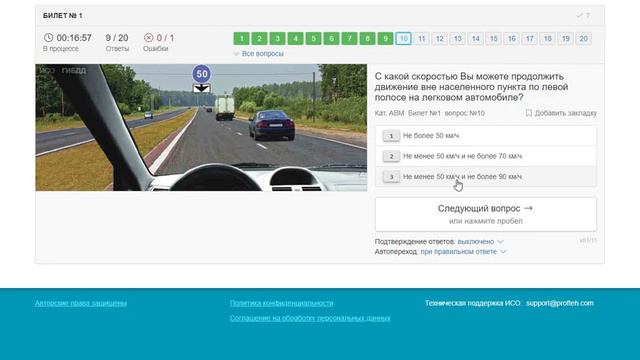Open unanswered question 13
The height and width of the screenshot is (360, 640).
[x=458, y=39]
